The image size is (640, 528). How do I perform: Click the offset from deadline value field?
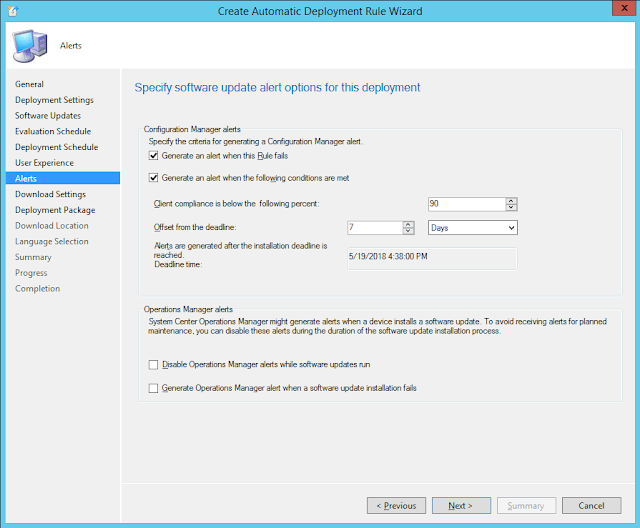[x=373, y=228]
